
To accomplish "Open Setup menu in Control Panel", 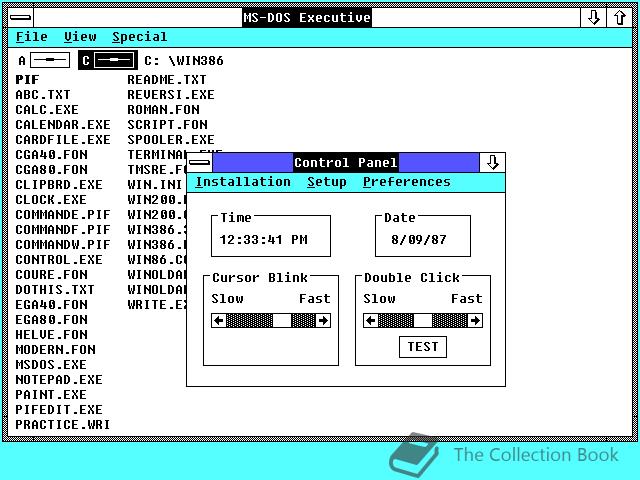I will click(x=327, y=182).
